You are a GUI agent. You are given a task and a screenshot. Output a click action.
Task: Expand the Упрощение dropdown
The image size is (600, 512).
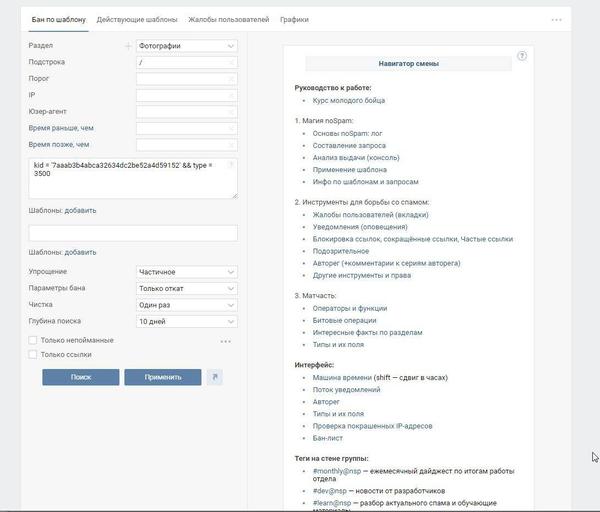pyautogui.click(x=186, y=272)
